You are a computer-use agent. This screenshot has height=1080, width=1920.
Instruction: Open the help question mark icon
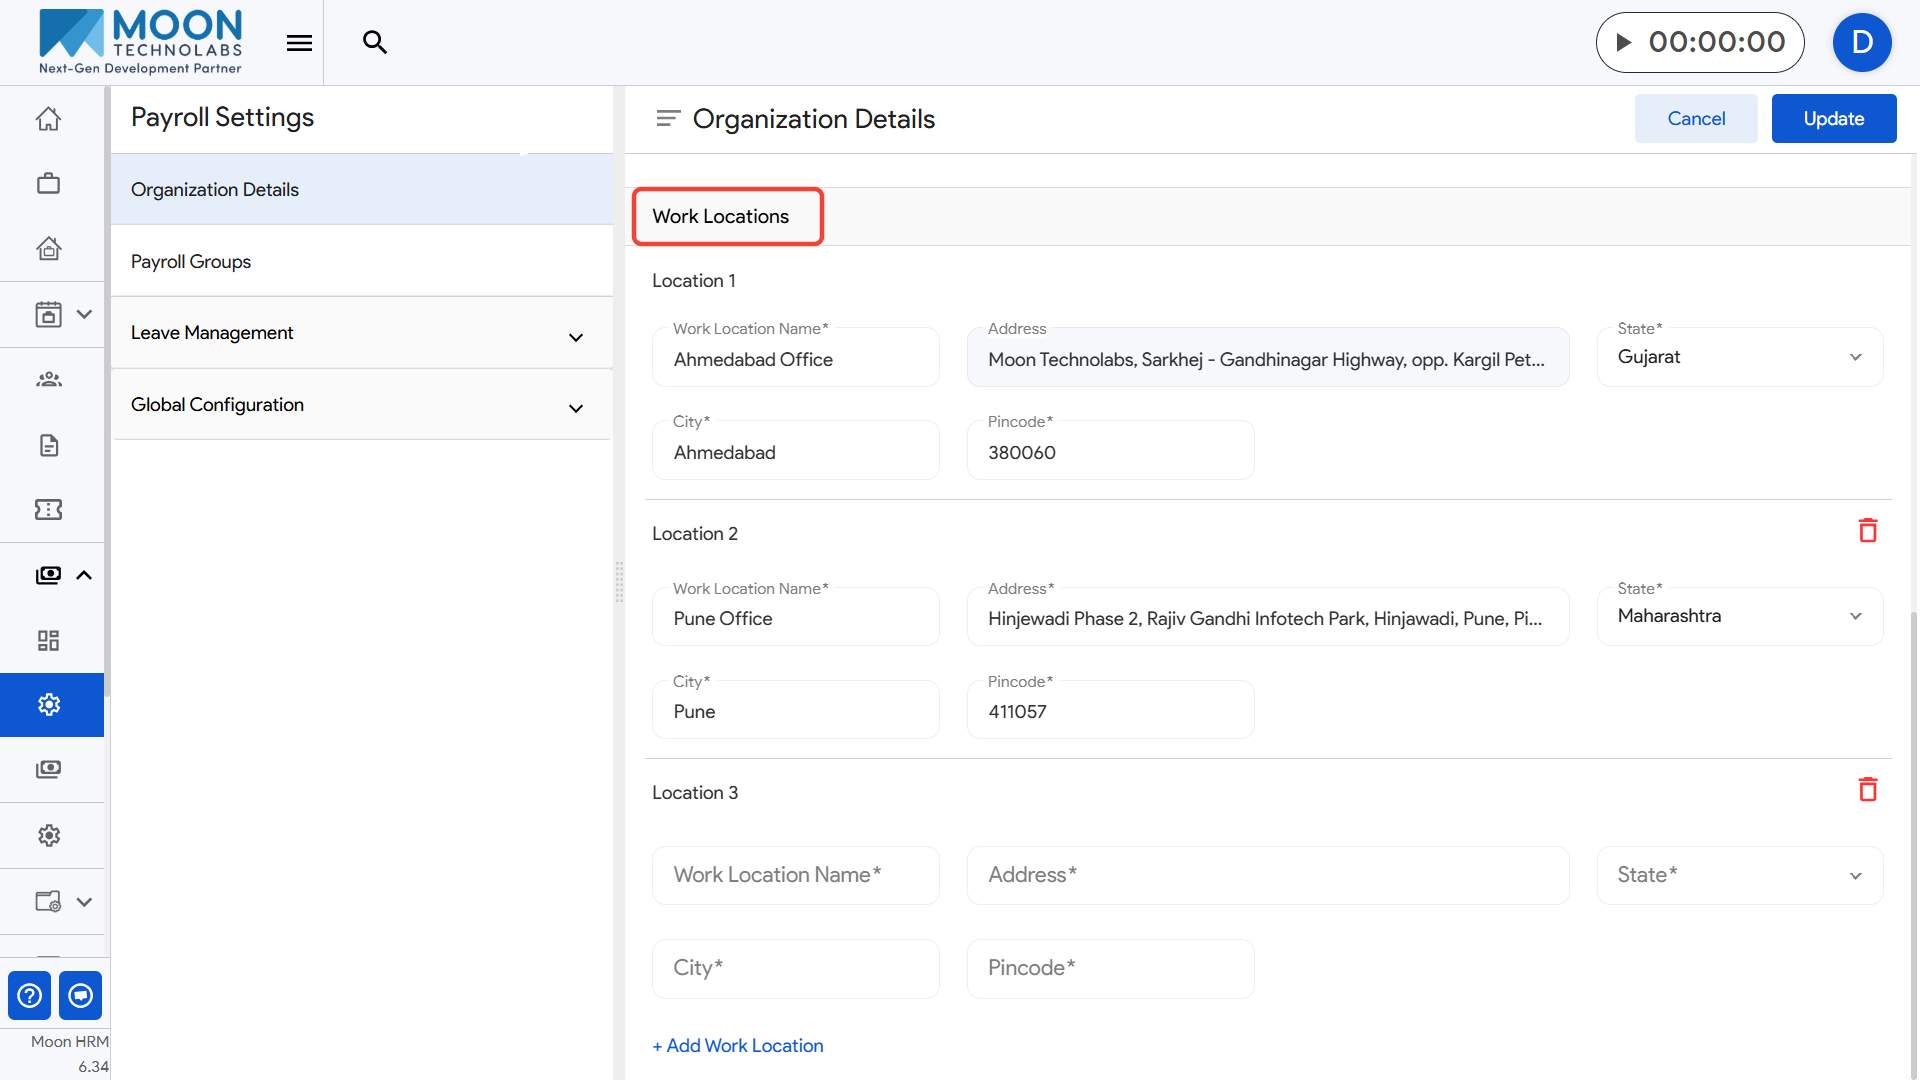click(30, 995)
